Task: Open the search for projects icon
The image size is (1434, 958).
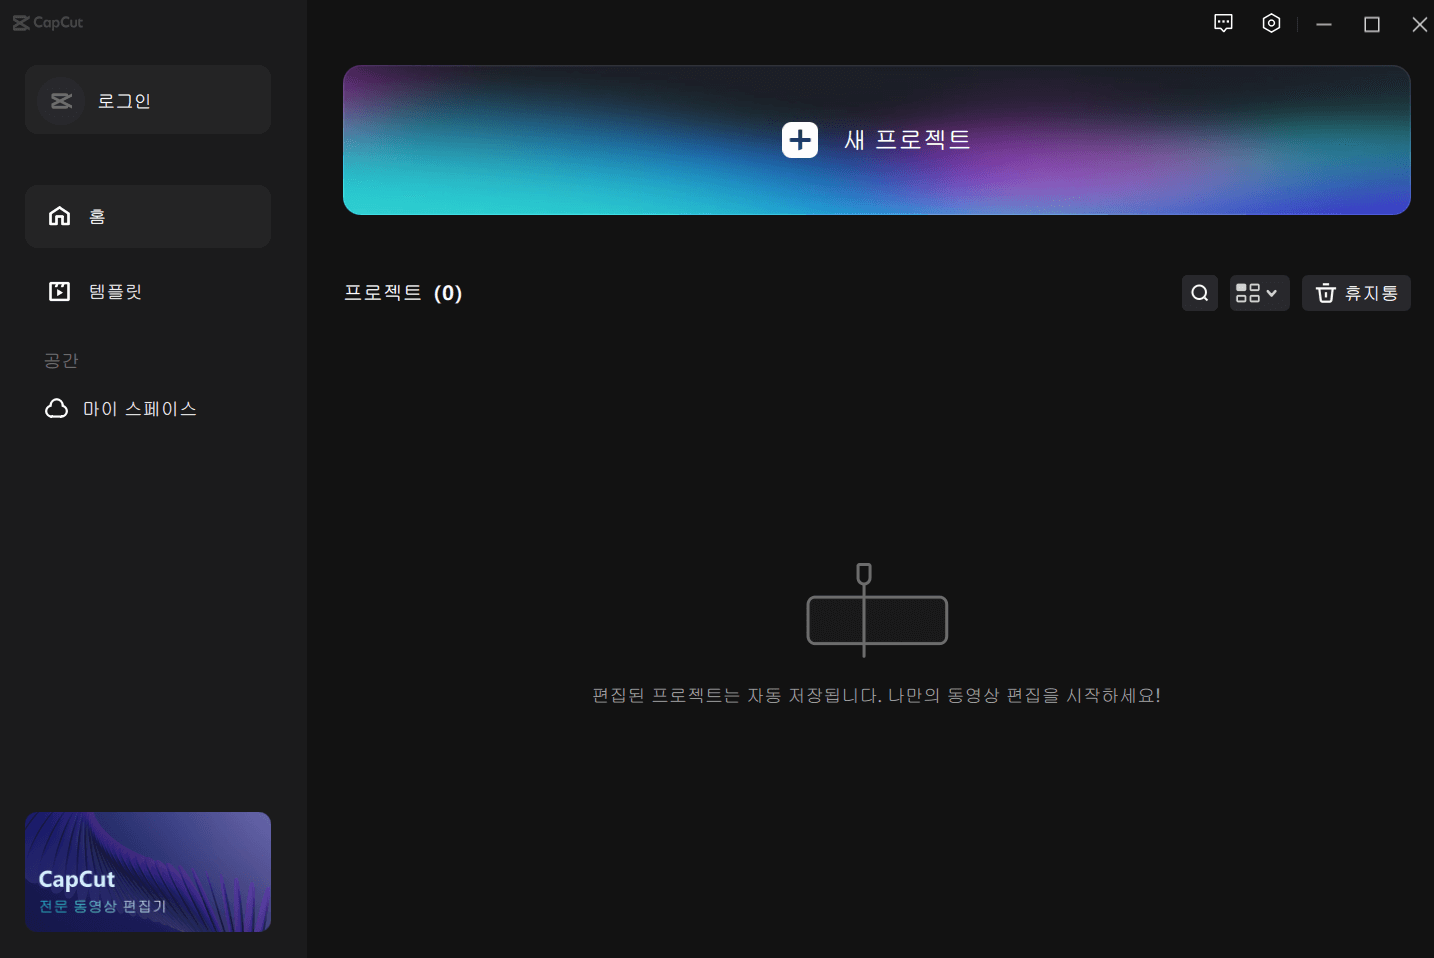Action: pos(1199,293)
